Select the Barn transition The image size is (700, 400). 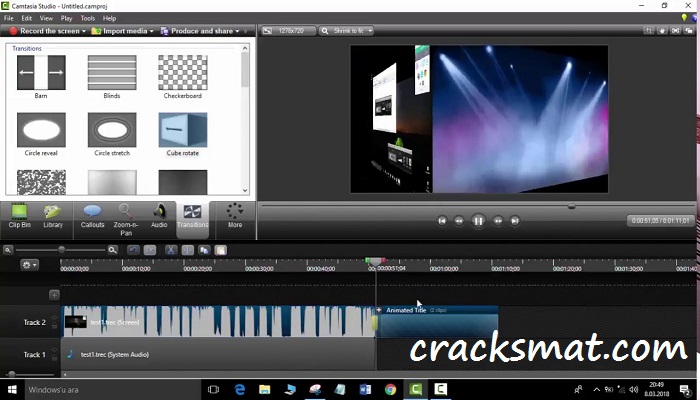(x=41, y=77)
